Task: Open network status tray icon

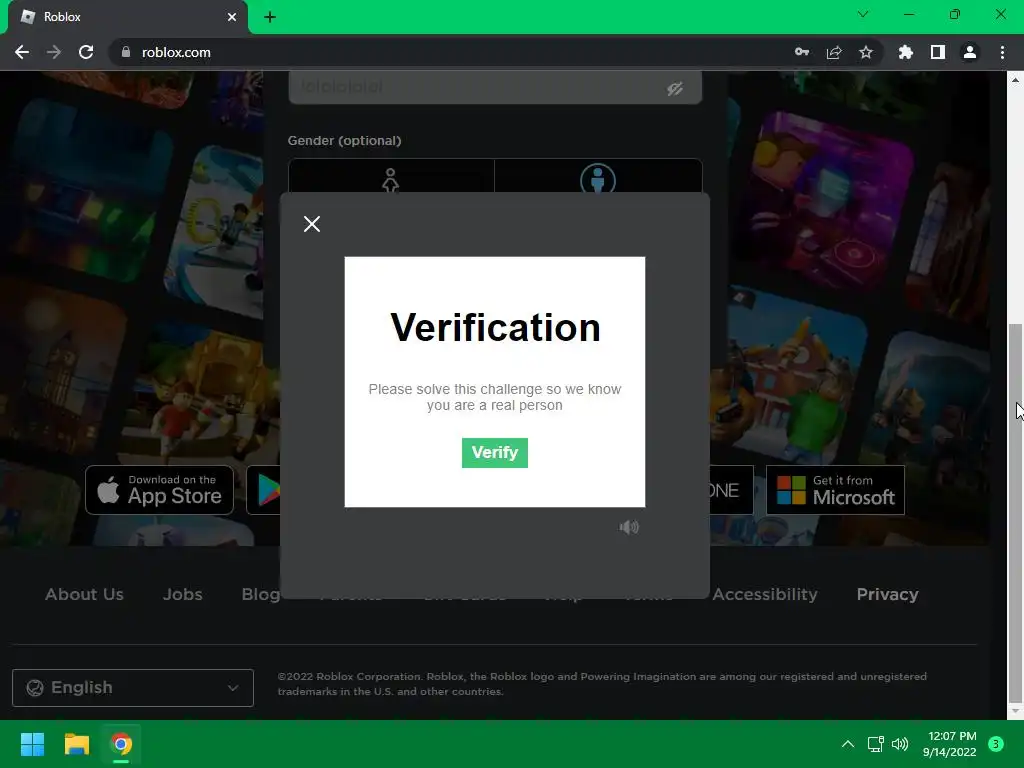Action: [x=875, y=744]
